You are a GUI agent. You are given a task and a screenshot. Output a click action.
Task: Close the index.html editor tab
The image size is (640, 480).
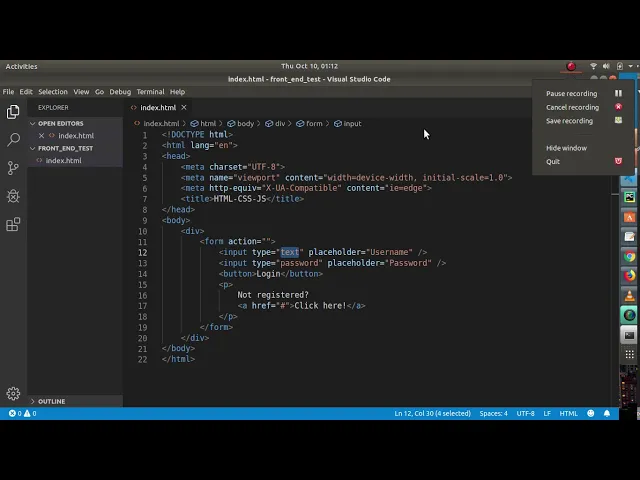(184, 107)
